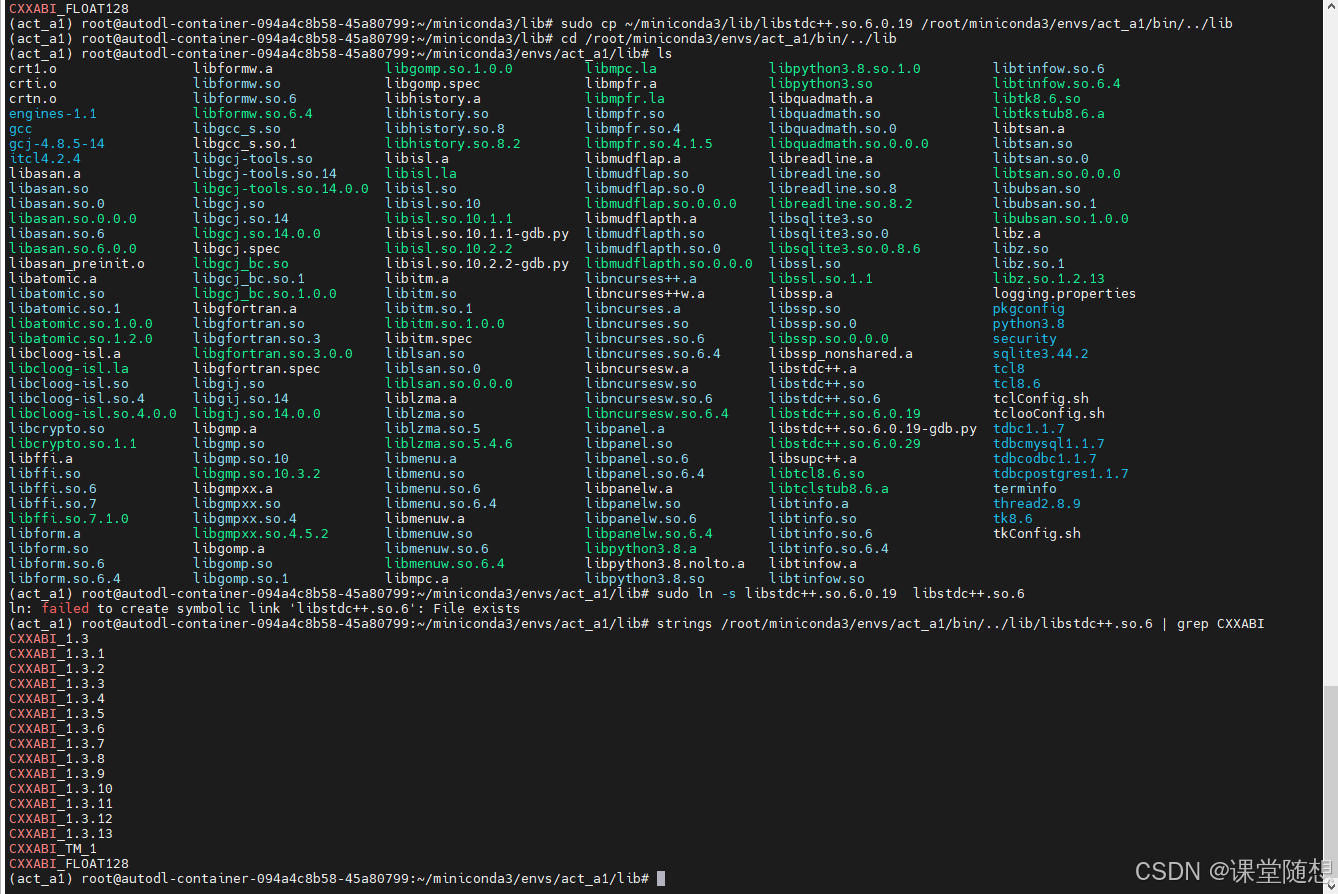The width and height of the screenshot is (1338, 894).
Task: Select the libgmpxx.so.4.5.2 entry
Action: click(261, 533)
